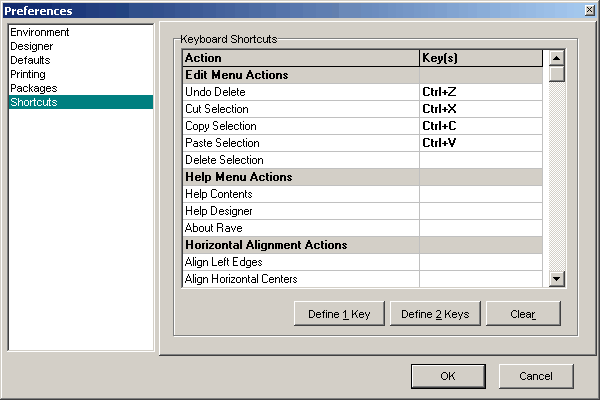The width and height of the screenshot is (600, 400).
Task: Open the Packages preferences page
Action: pos(32,88)
